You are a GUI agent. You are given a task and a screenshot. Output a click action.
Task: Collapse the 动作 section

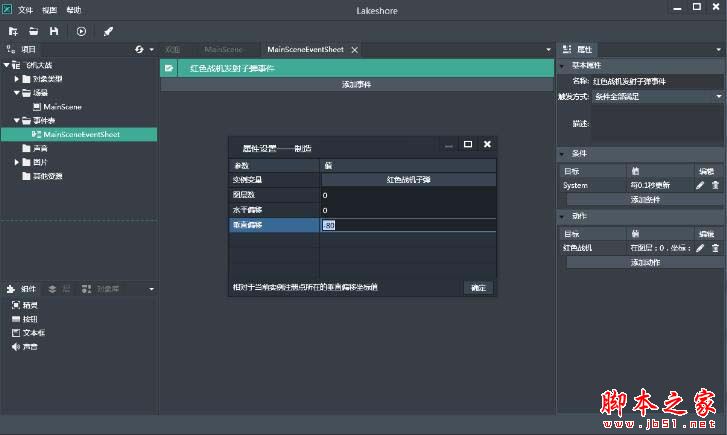coord(562,217)
